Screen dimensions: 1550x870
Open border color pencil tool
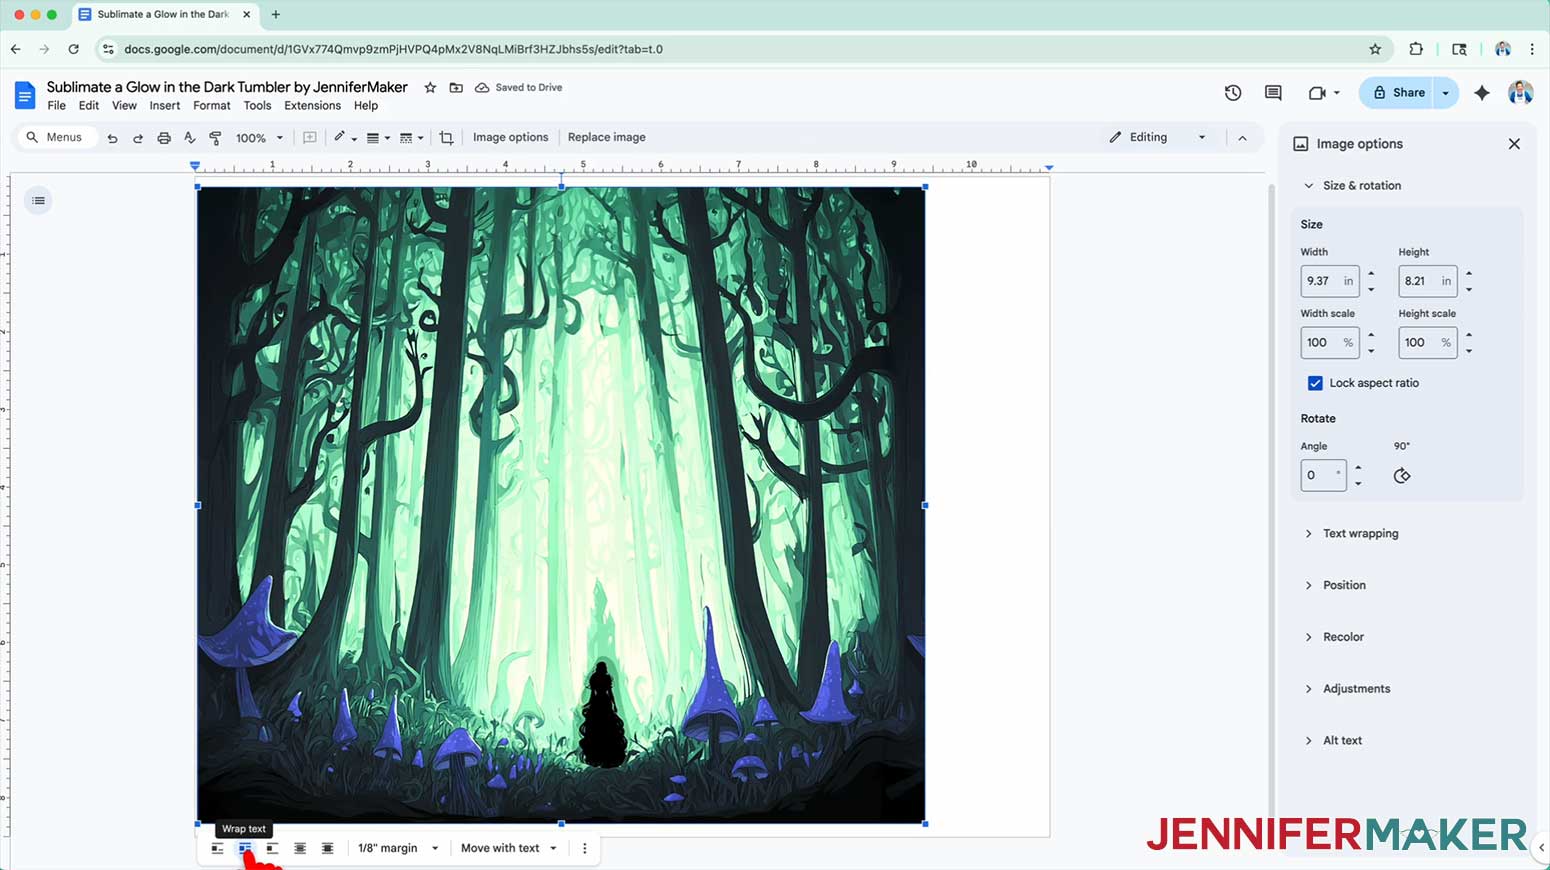[345, 138]
